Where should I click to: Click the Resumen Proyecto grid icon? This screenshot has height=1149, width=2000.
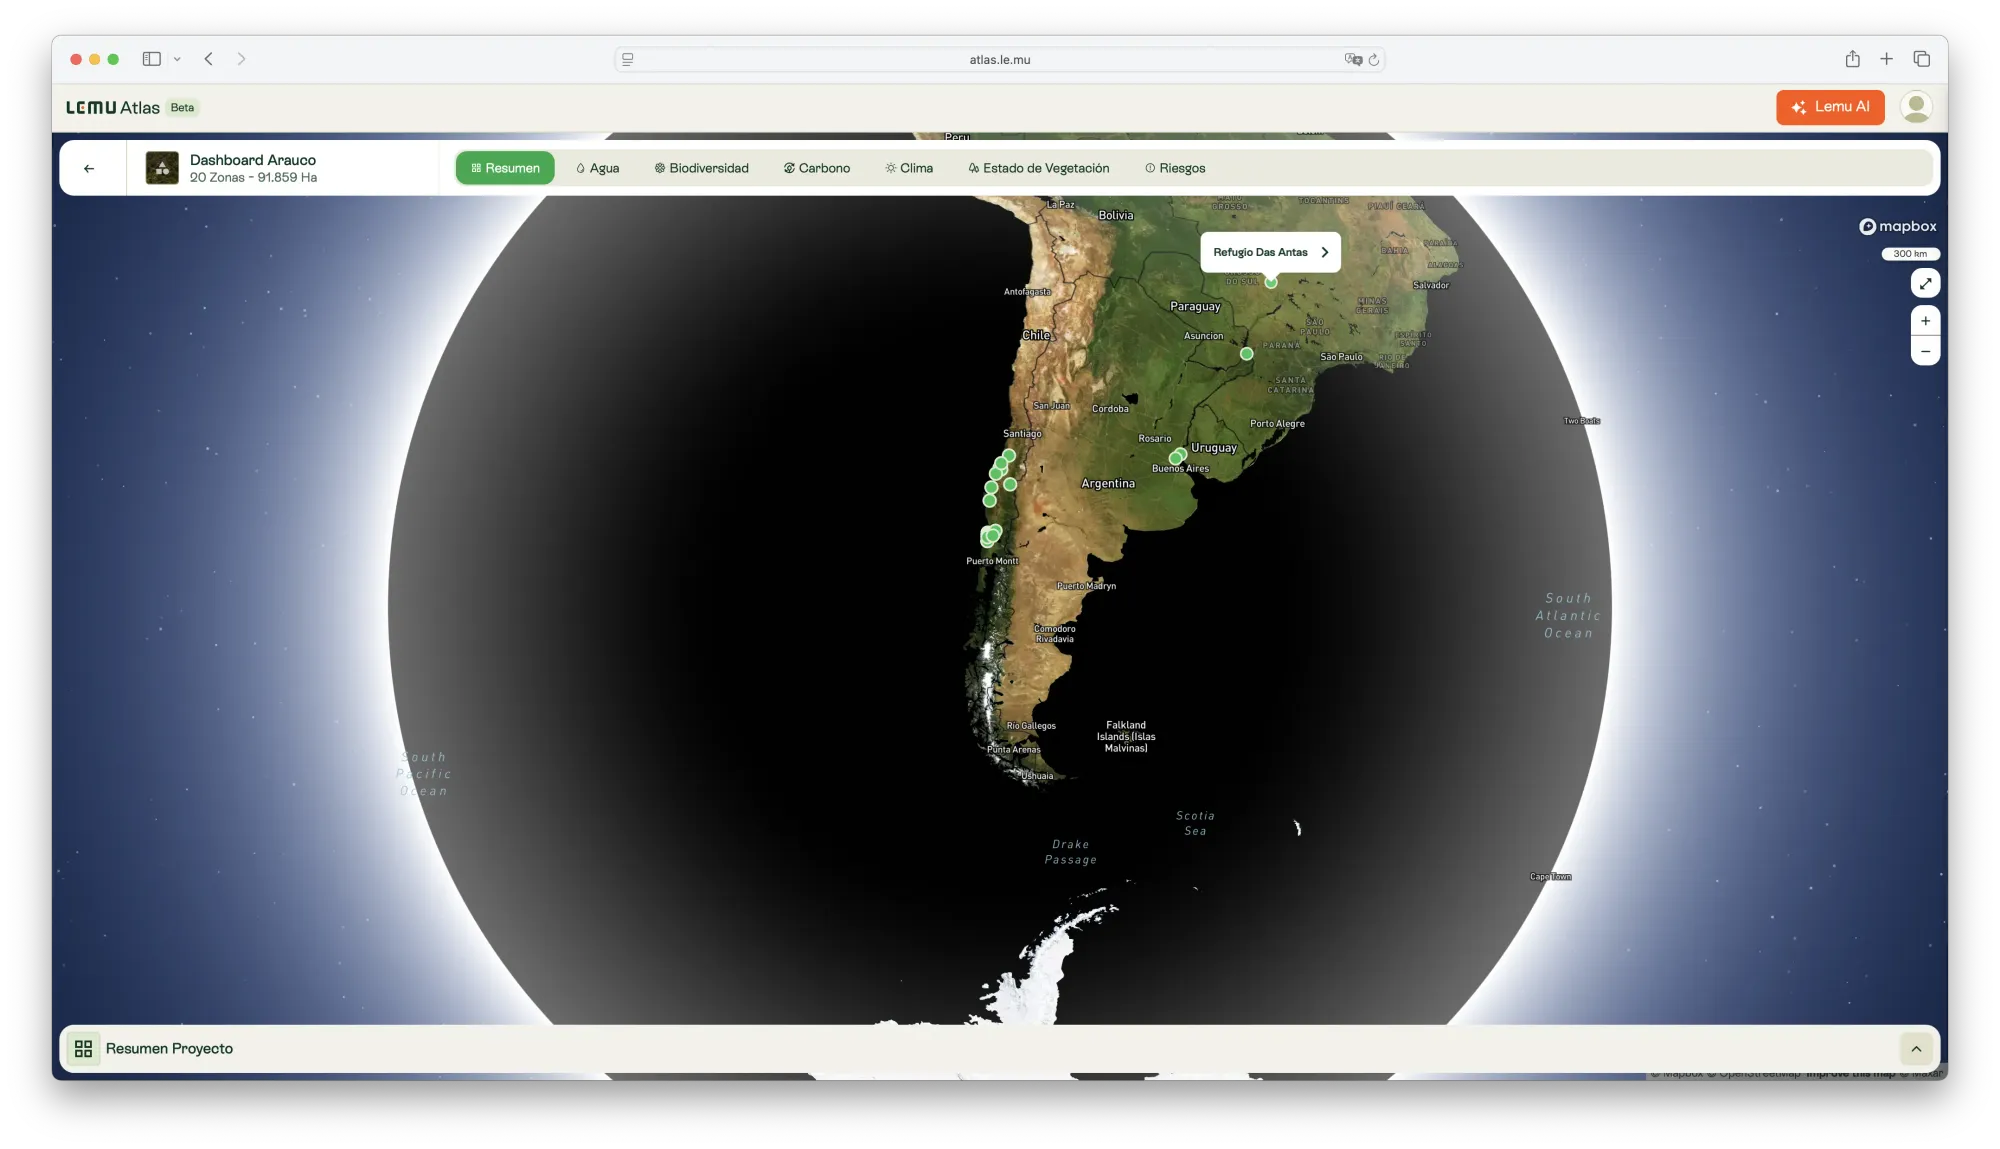pyautogui.click(x=83, y=1048)
